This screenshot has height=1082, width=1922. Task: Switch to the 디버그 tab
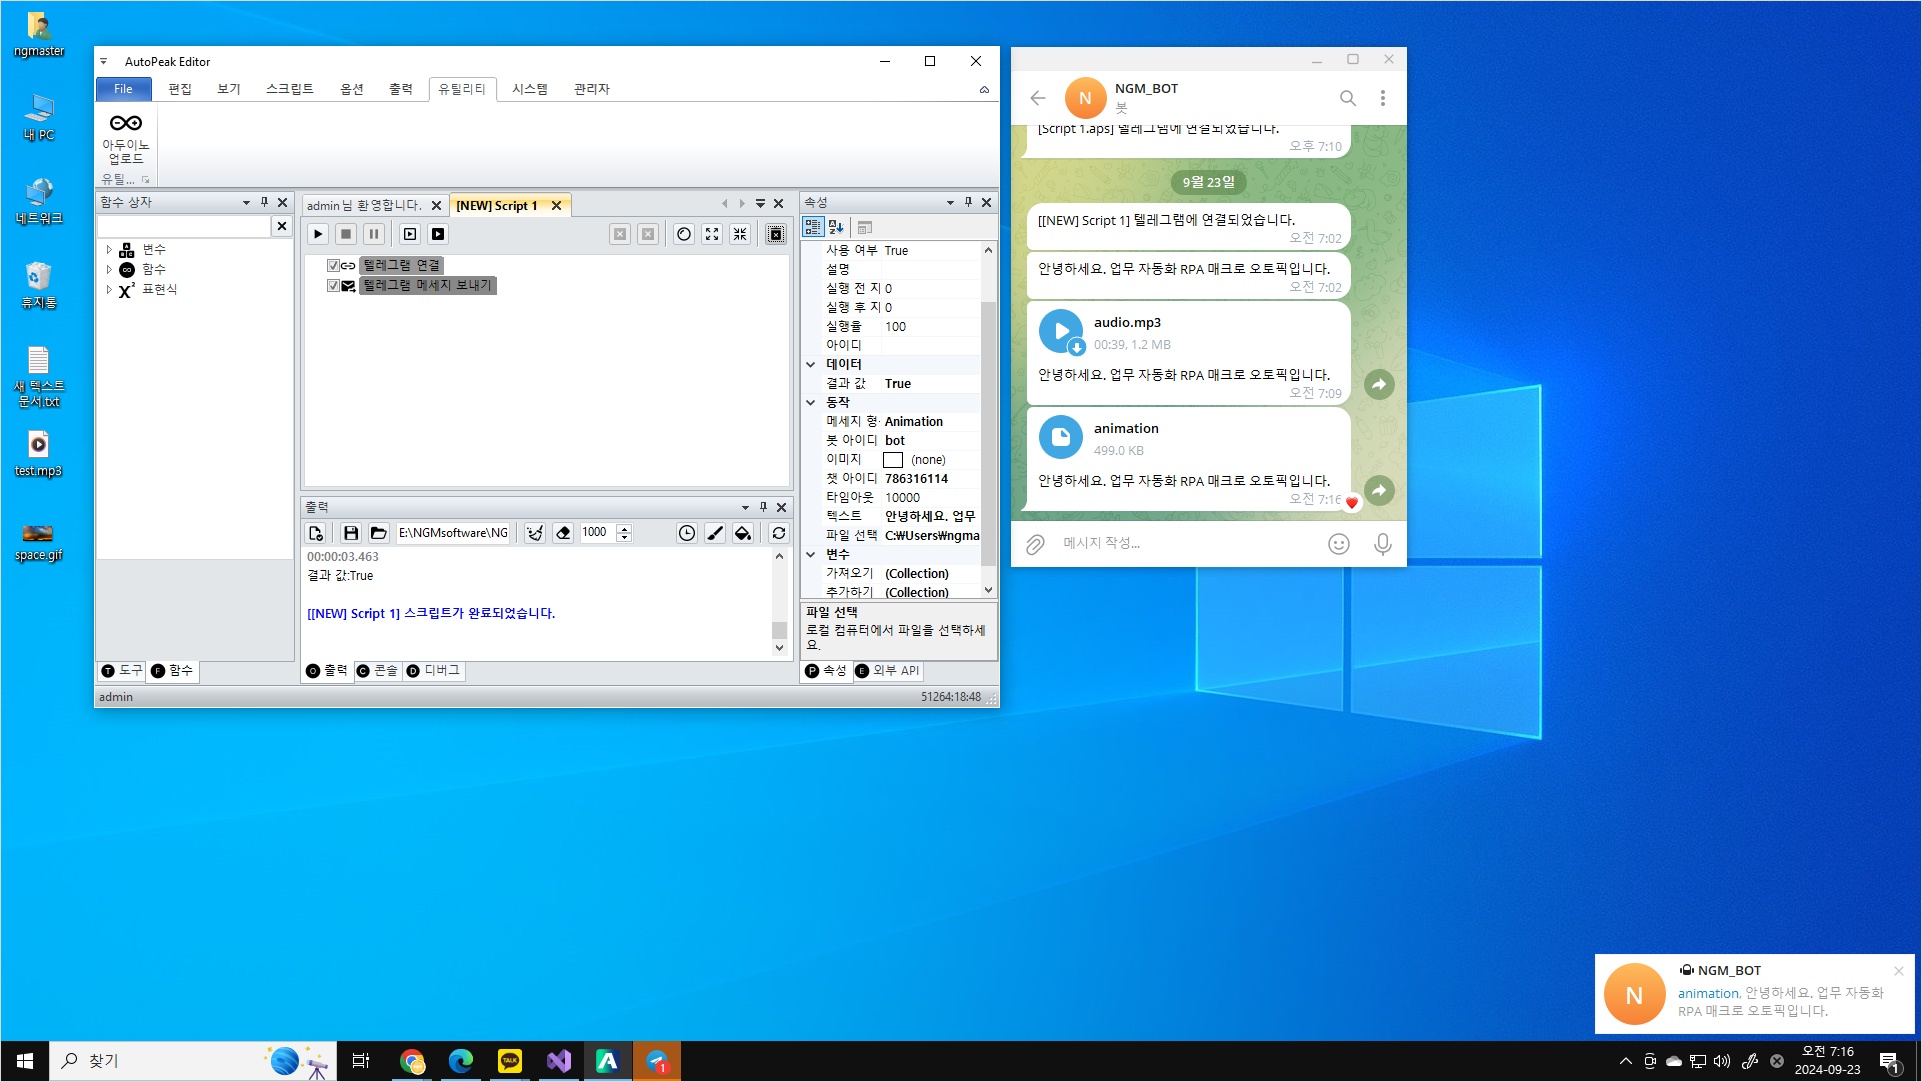(x=434, y=671)
